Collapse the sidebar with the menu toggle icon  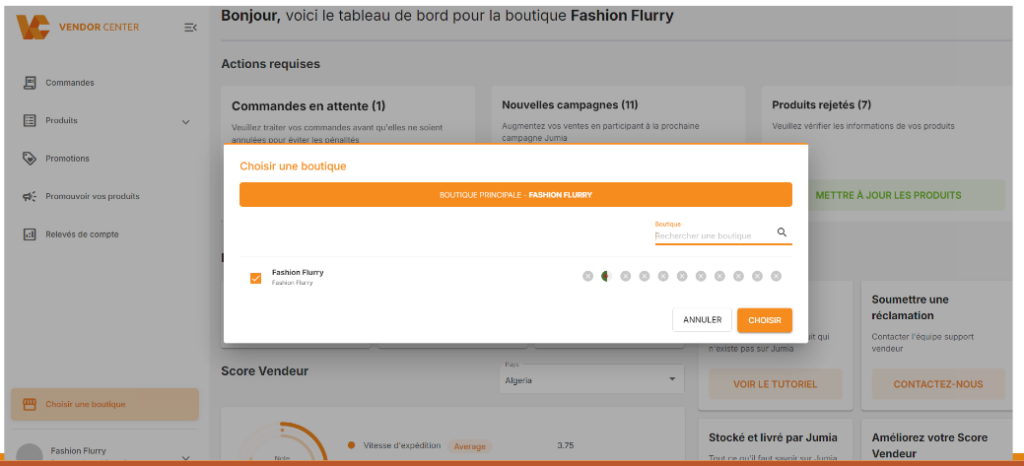(190, 27)
